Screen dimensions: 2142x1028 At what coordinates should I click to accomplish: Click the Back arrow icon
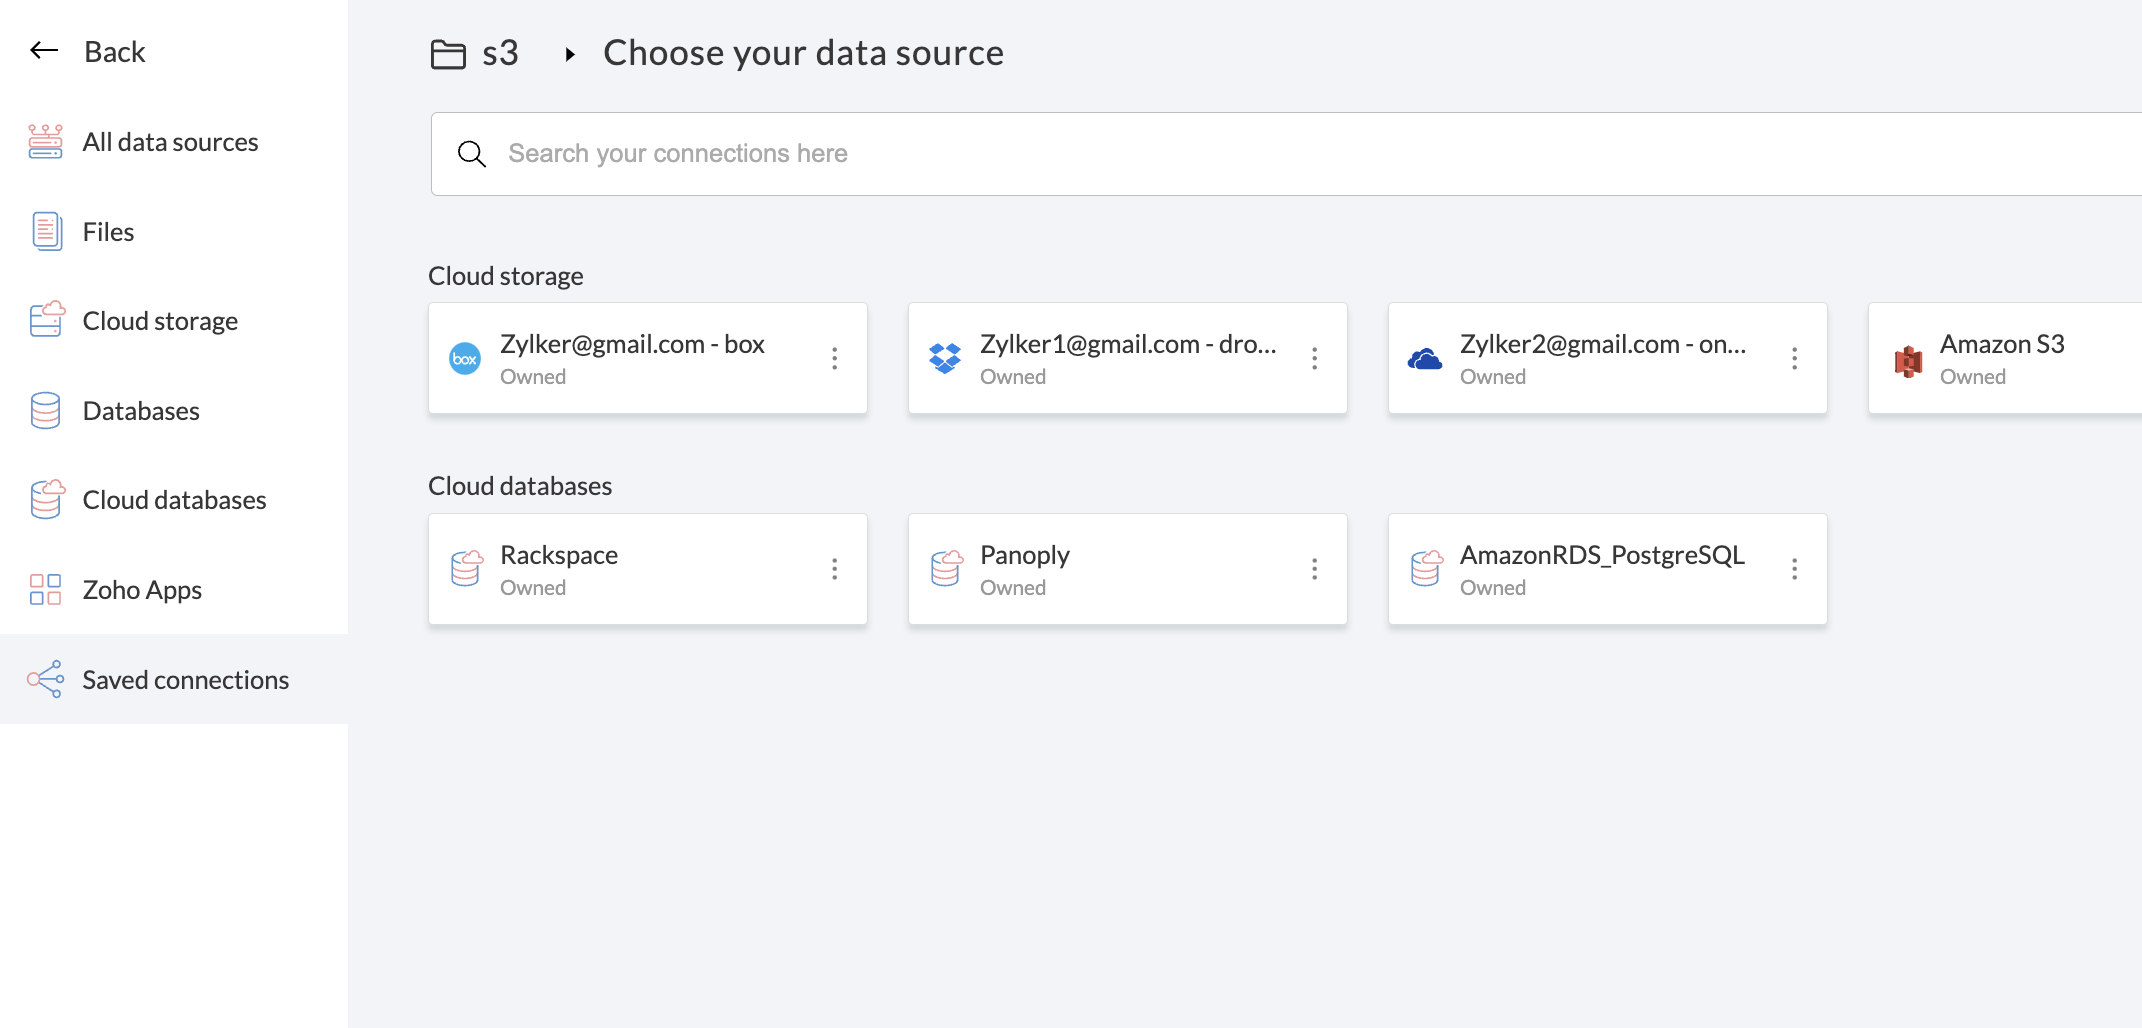click(x=44, y=51)
